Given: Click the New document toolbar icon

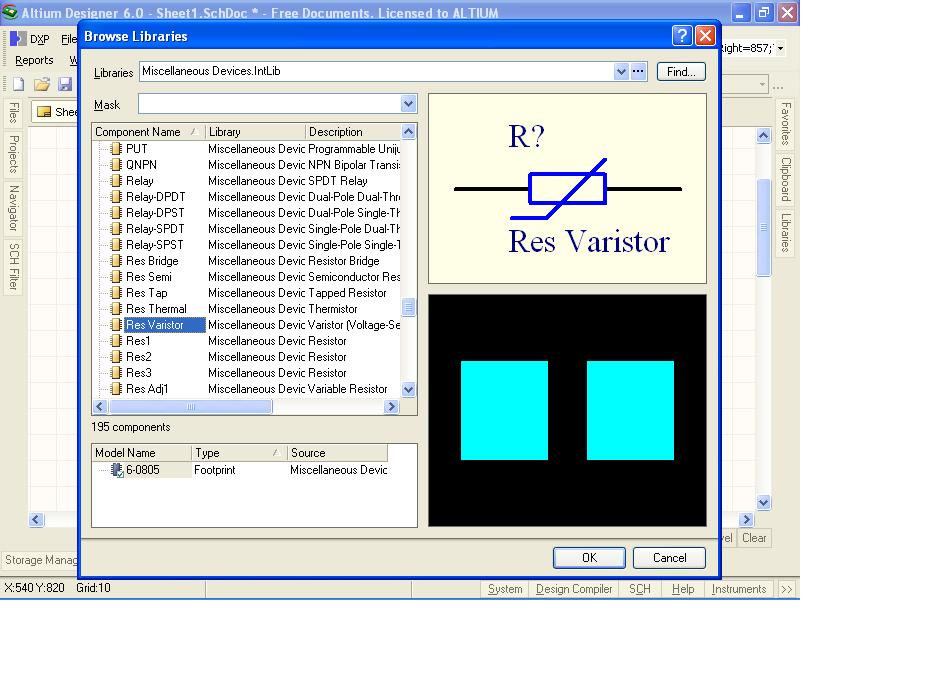Looking at the screenshot, I should (18, 84).
